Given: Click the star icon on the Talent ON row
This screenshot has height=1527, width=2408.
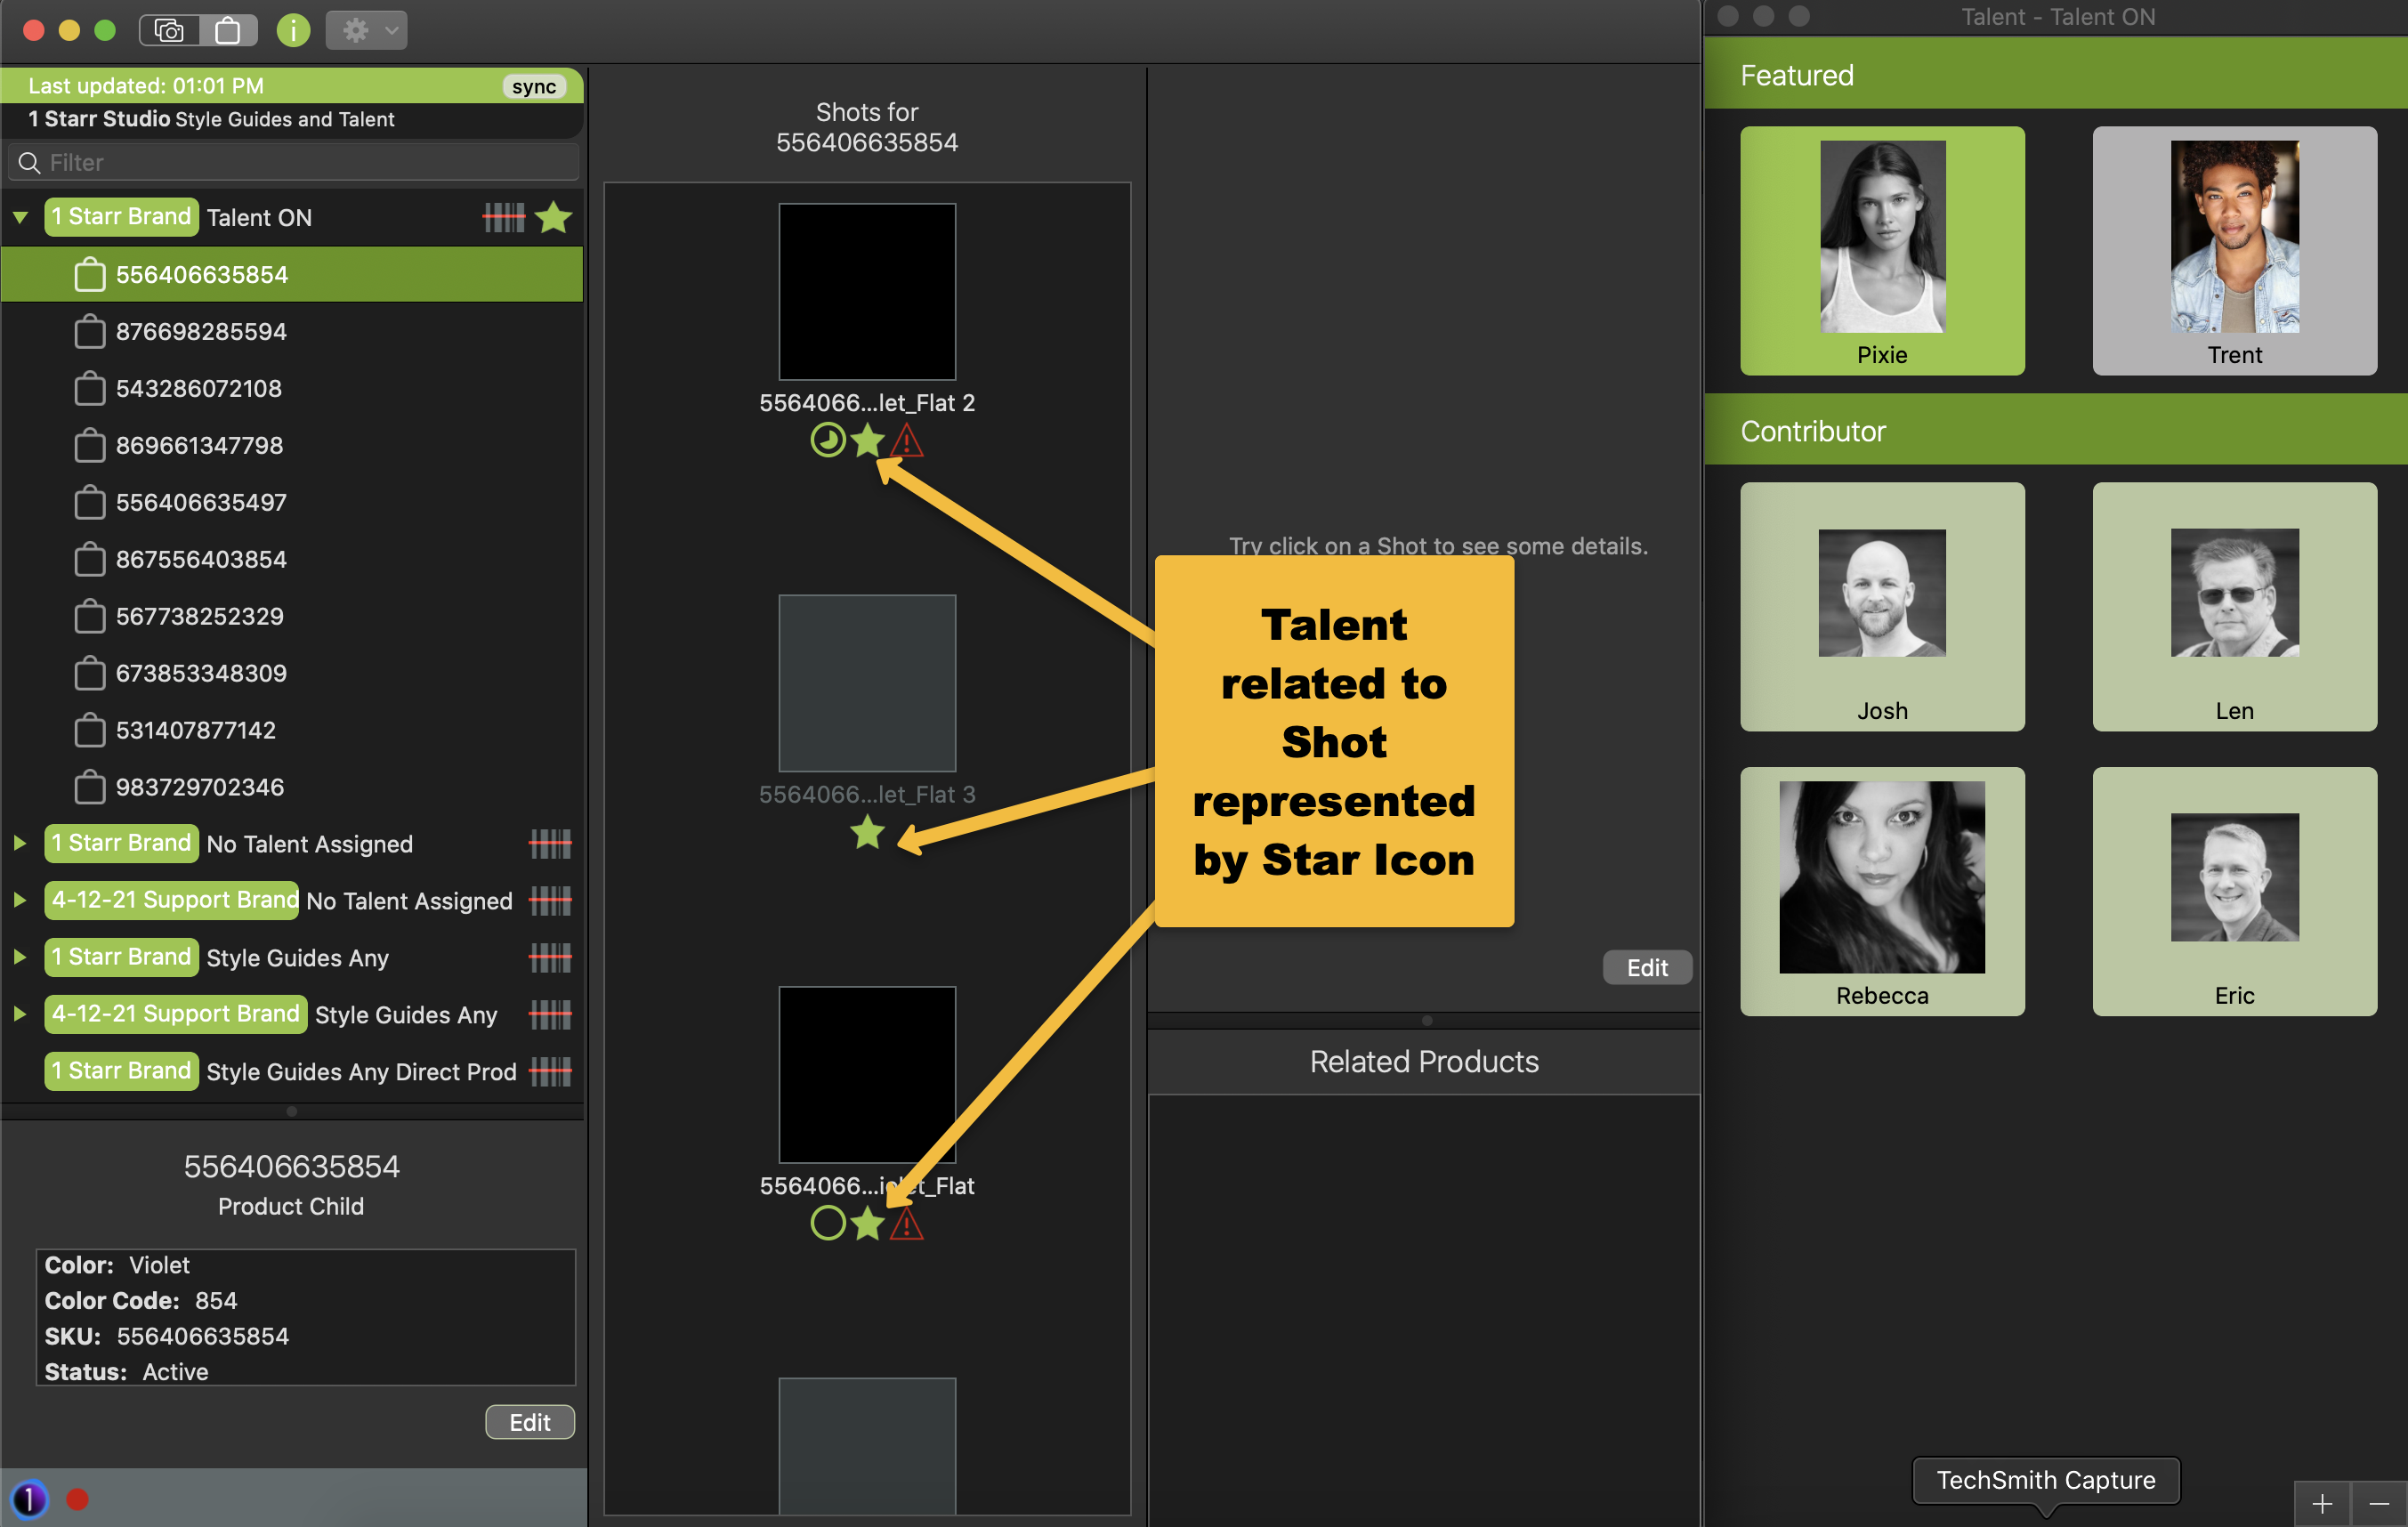Looking at the screenshot, I should coord(553,217).
